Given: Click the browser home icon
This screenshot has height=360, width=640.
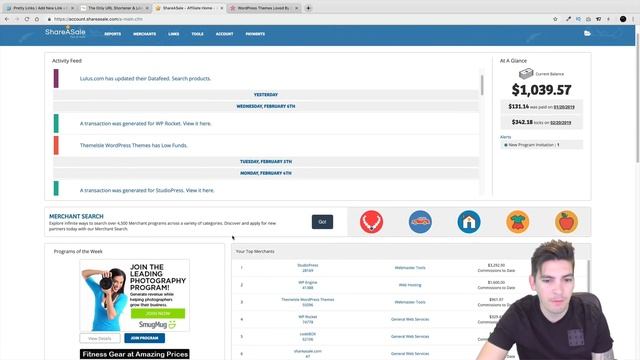Looking at the screenshot, I should tap(37, 19).
